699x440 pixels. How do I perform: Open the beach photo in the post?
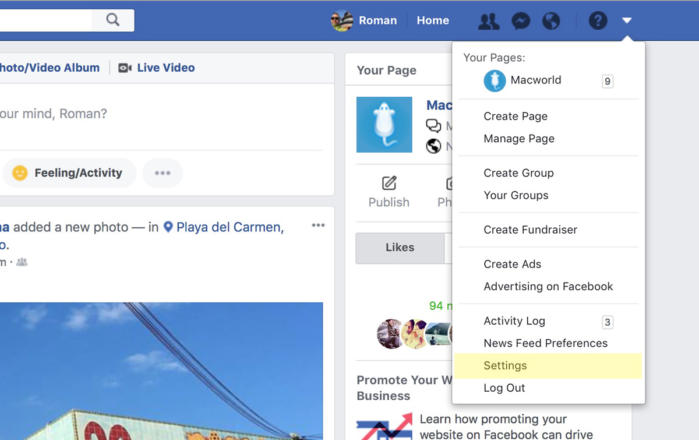(x=161, y=371)
